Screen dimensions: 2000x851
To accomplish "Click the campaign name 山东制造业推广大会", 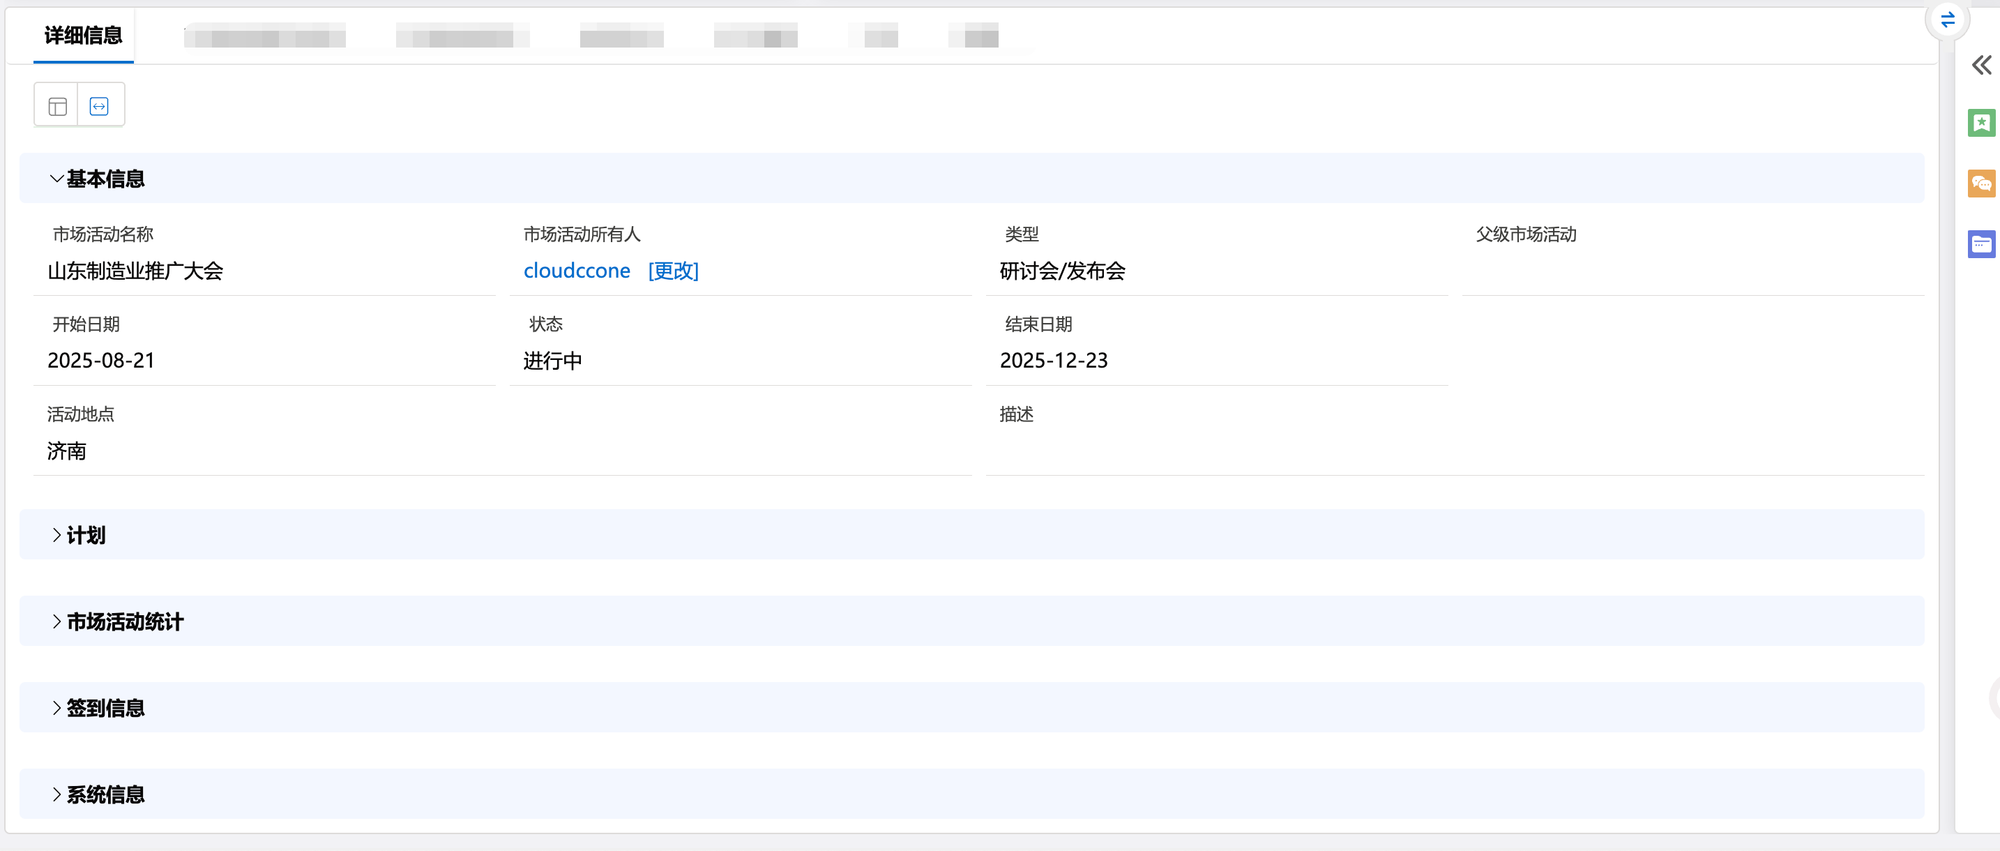I will [x=135, y=271].
